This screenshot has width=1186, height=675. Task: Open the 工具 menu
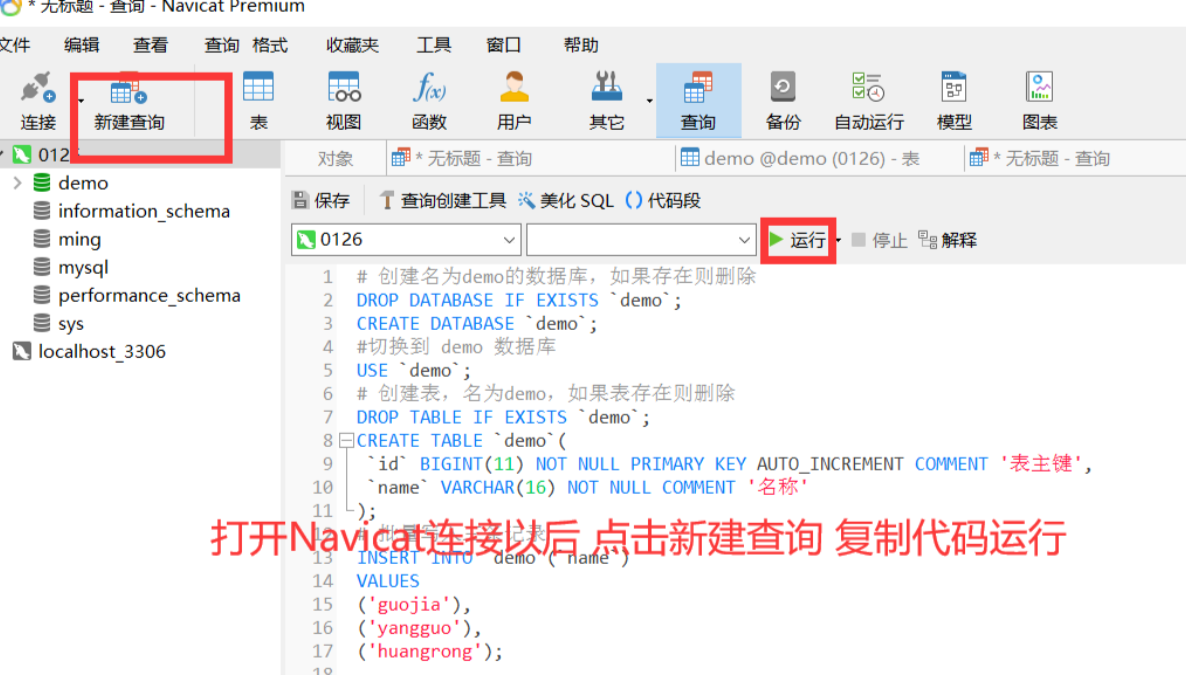[x=433, y=45]
